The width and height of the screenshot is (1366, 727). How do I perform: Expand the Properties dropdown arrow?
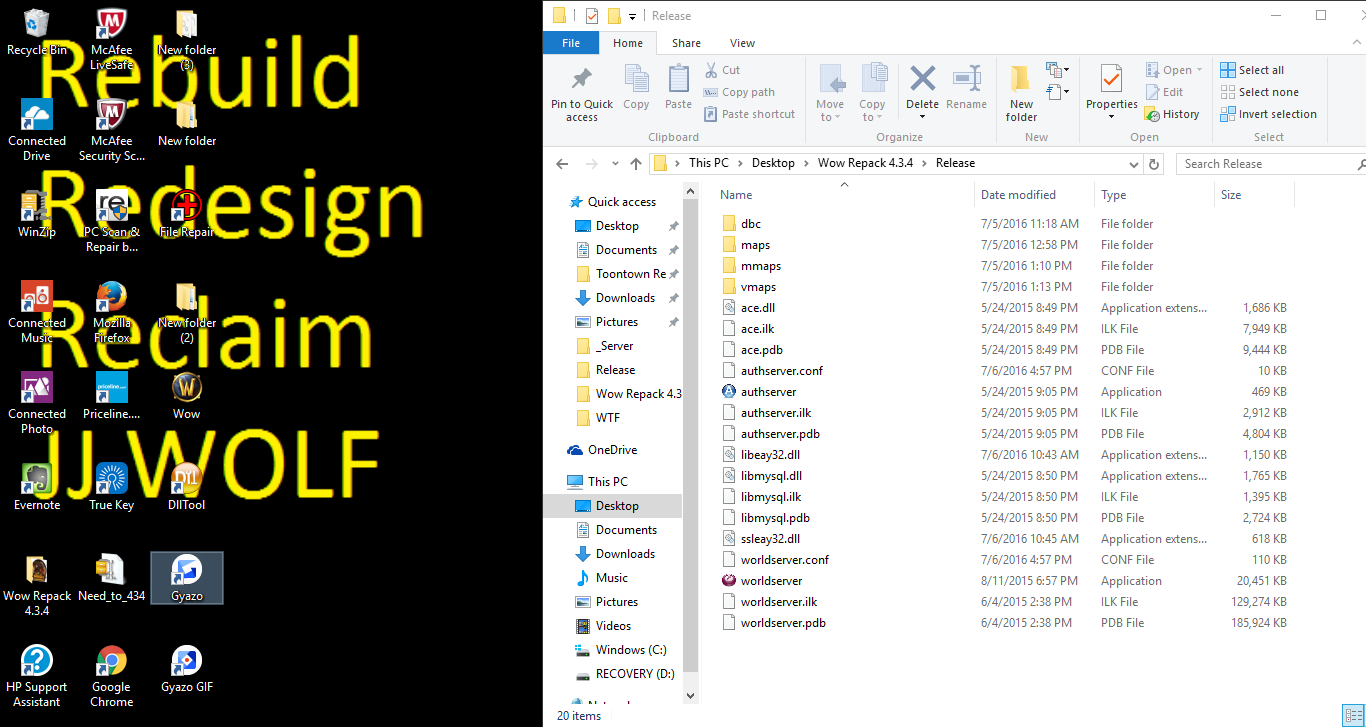point(1111,117)
